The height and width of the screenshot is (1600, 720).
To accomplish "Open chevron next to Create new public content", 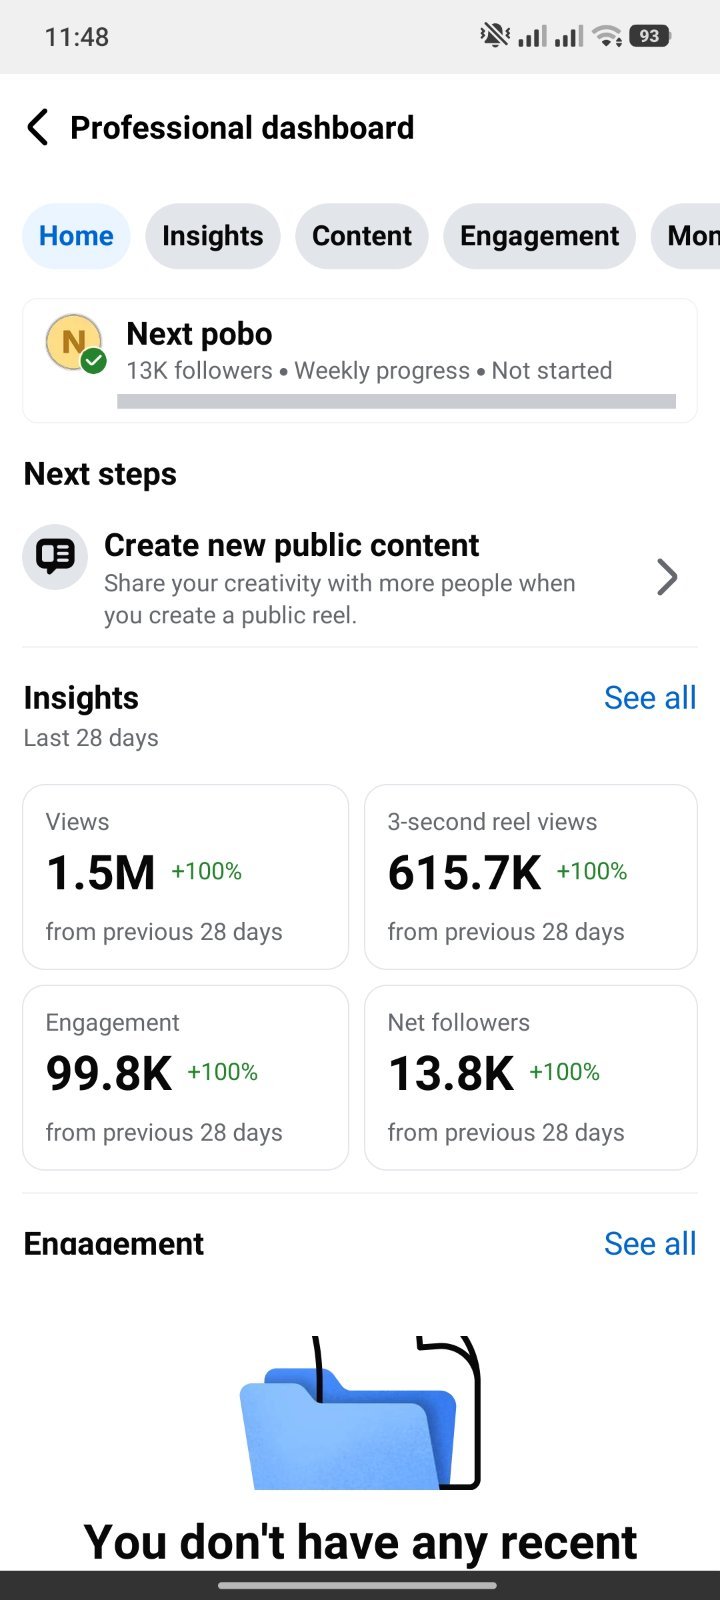I will tap(667, 577).
